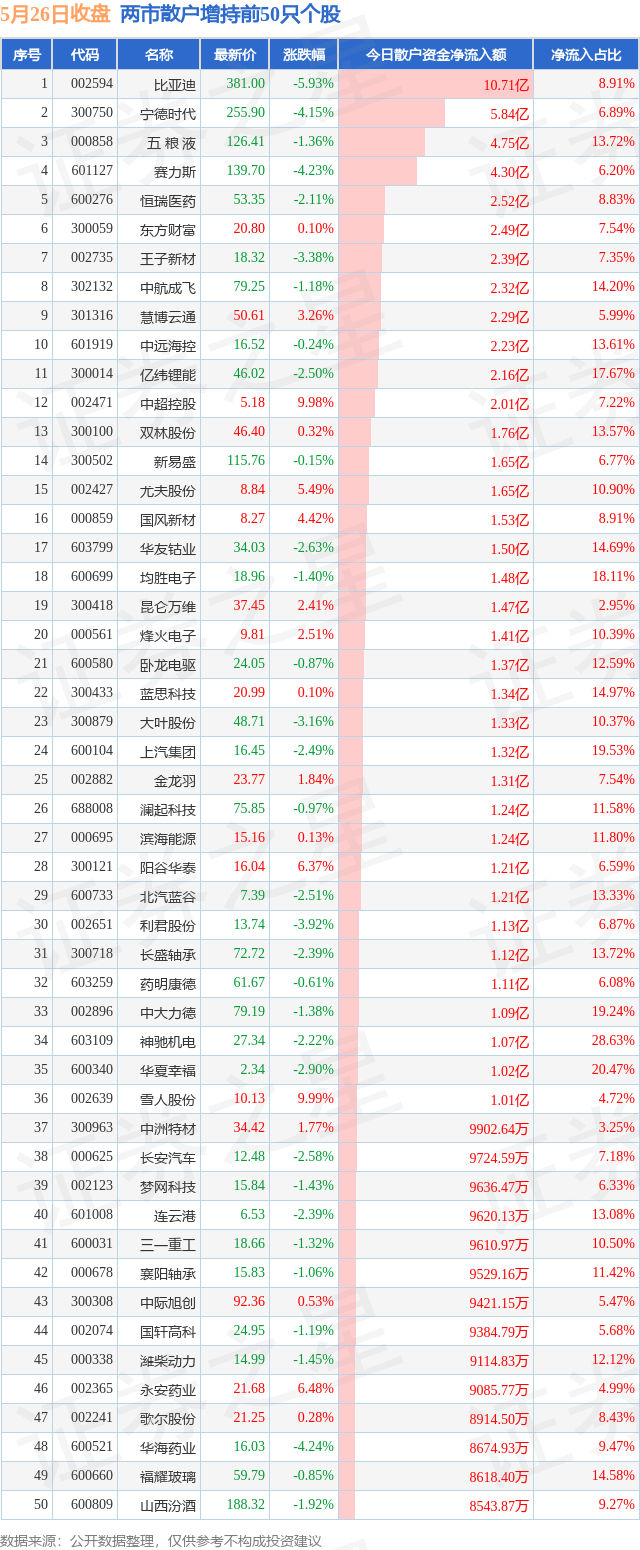The width and height of the screenshot is (640, 1550).
Task: Click net inflow ratio 28.63%
Action: pos(614,1041)
